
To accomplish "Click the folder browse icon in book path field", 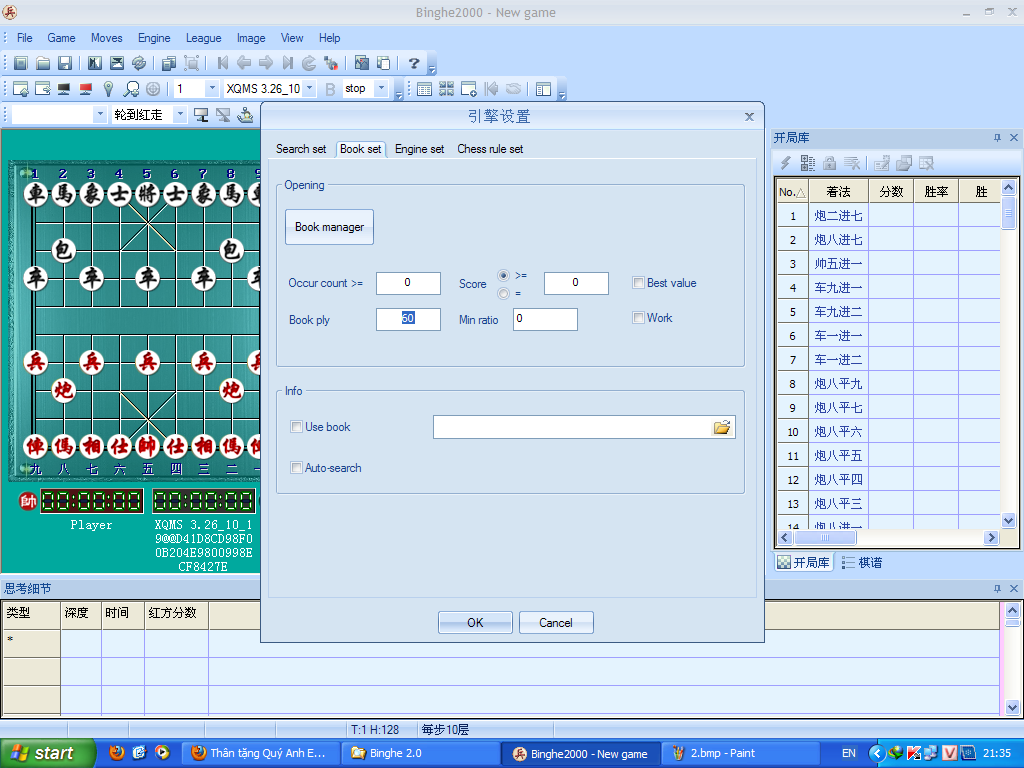I will point(722,427).
